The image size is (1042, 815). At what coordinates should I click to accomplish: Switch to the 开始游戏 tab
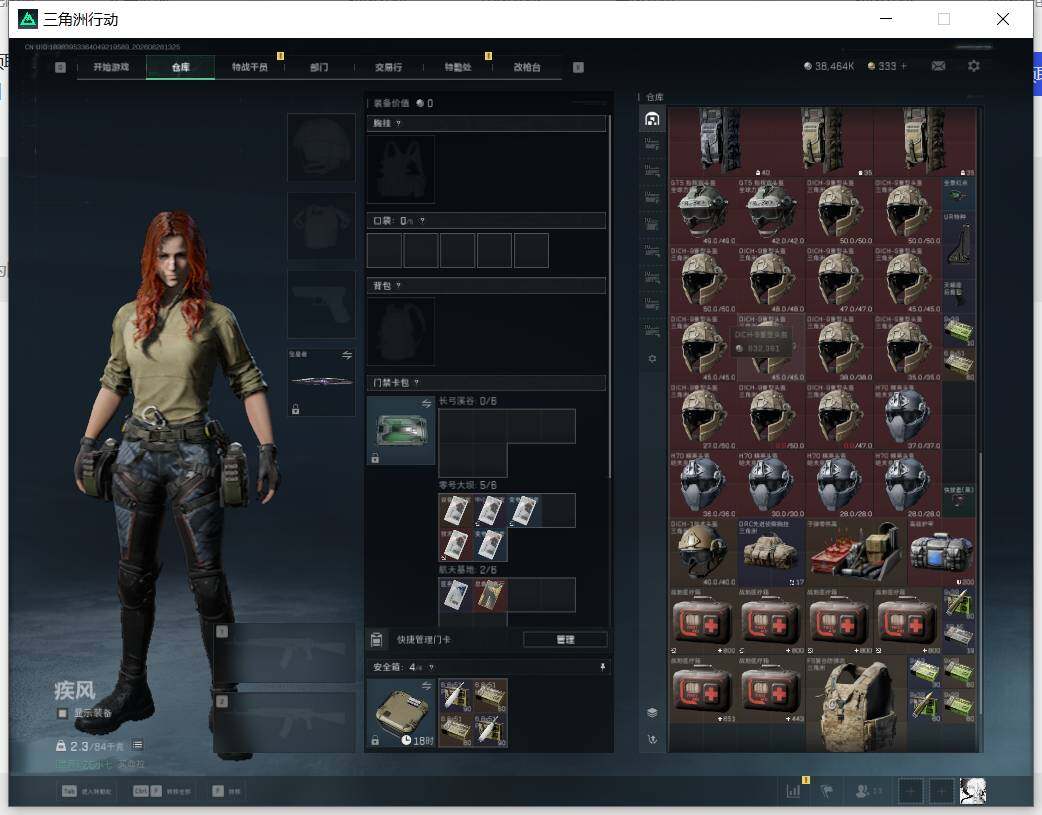coord(111,67)
